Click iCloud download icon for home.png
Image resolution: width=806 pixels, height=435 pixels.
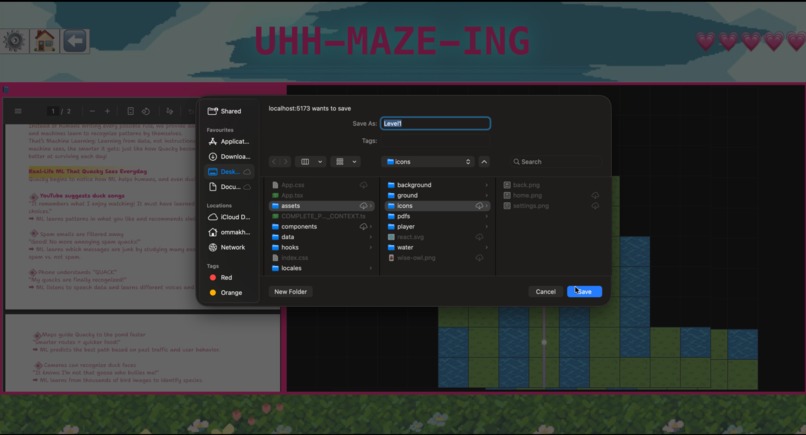click(595, 195)
